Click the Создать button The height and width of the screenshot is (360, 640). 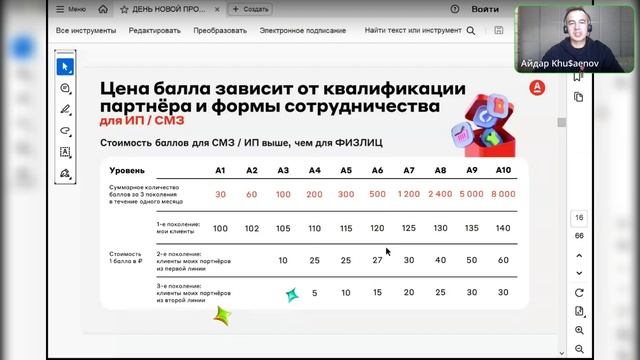click(x=250, y=9)
